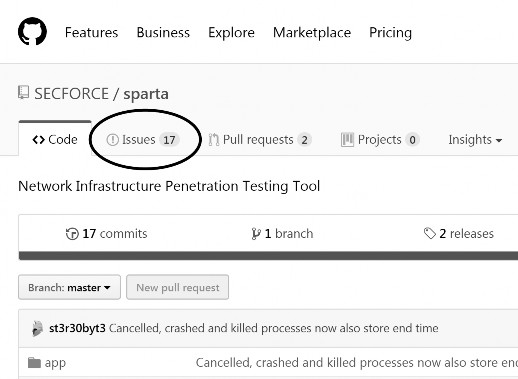
Task: Open the SECFORCE owner link
Action: click(71, 94)
